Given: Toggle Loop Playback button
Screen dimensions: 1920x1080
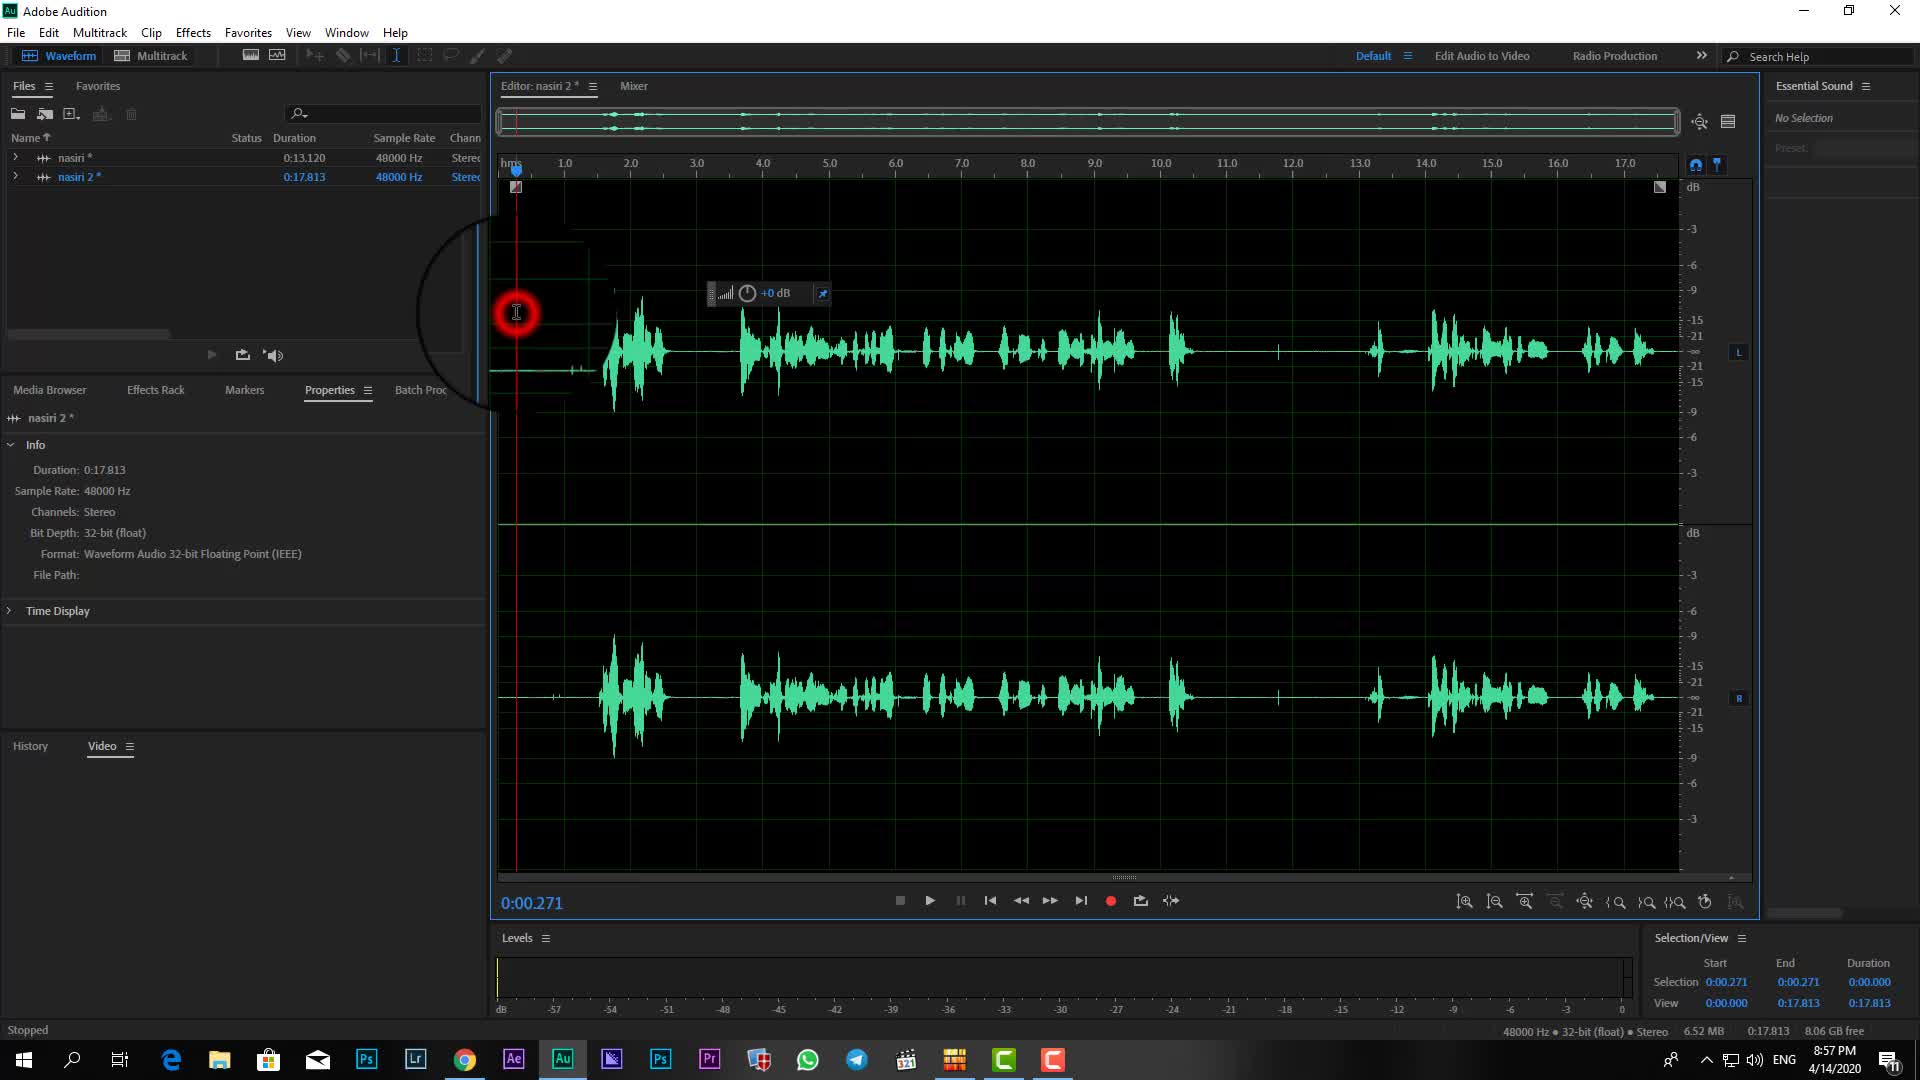Looking at the screenshot, I should 1140,901.
